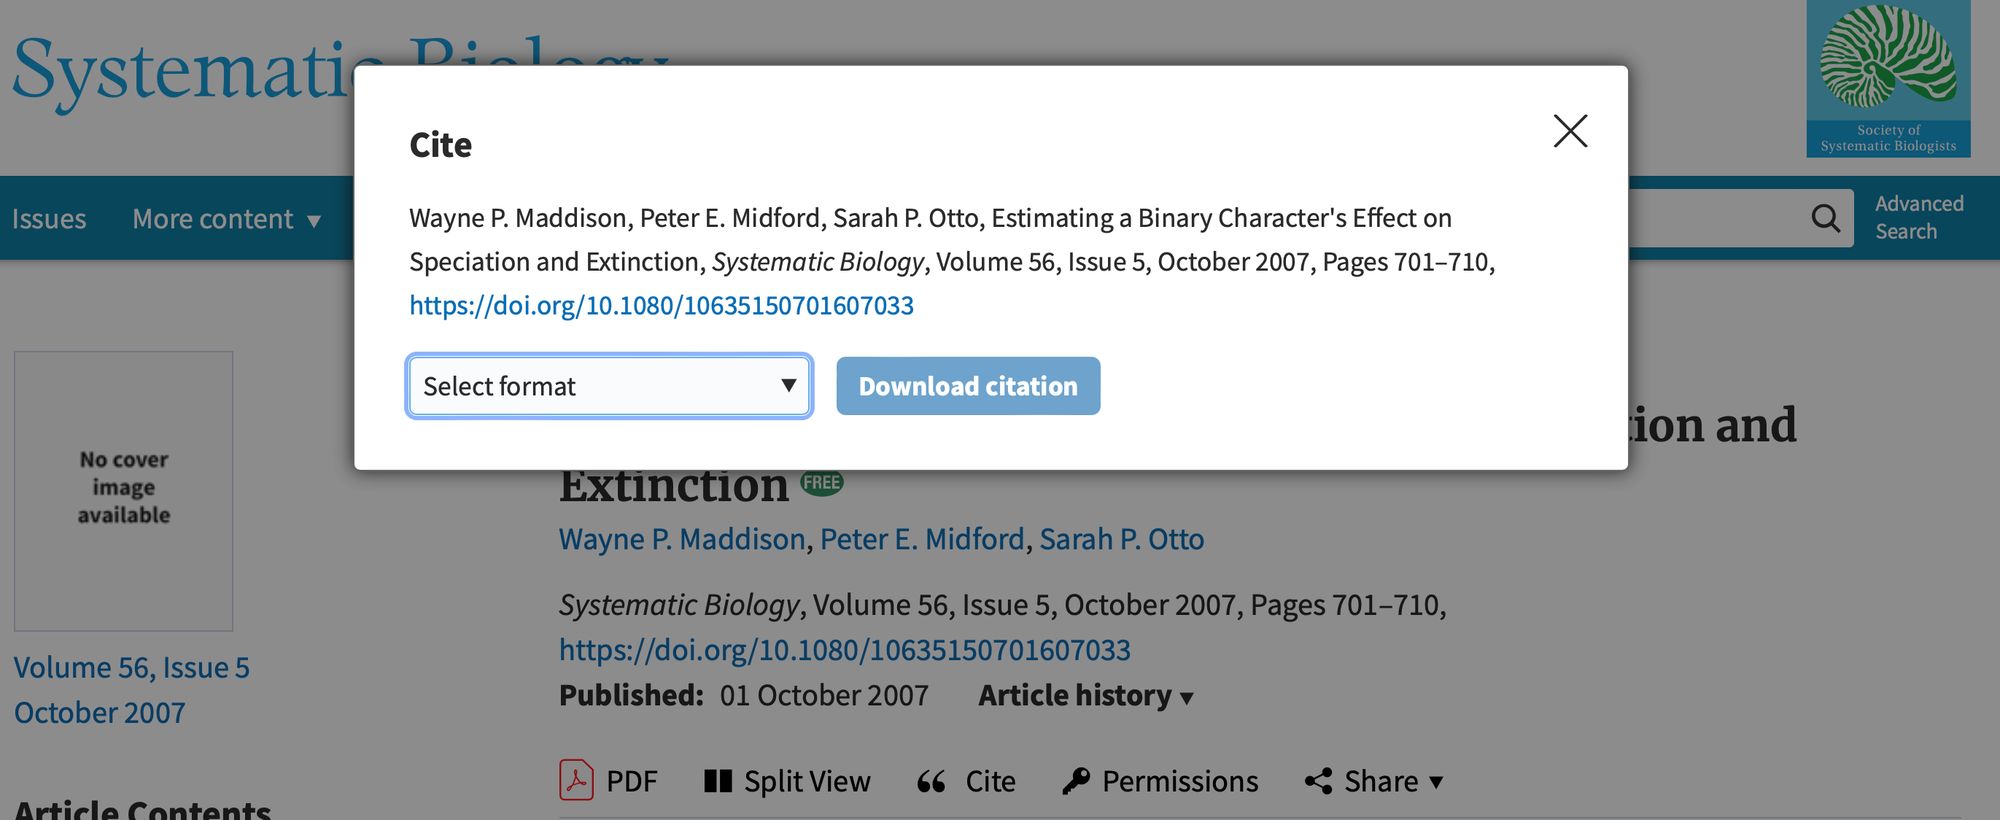Click the No cover image thumbnail
This screenshot has width=2000, height=820.
coord(124,491)
